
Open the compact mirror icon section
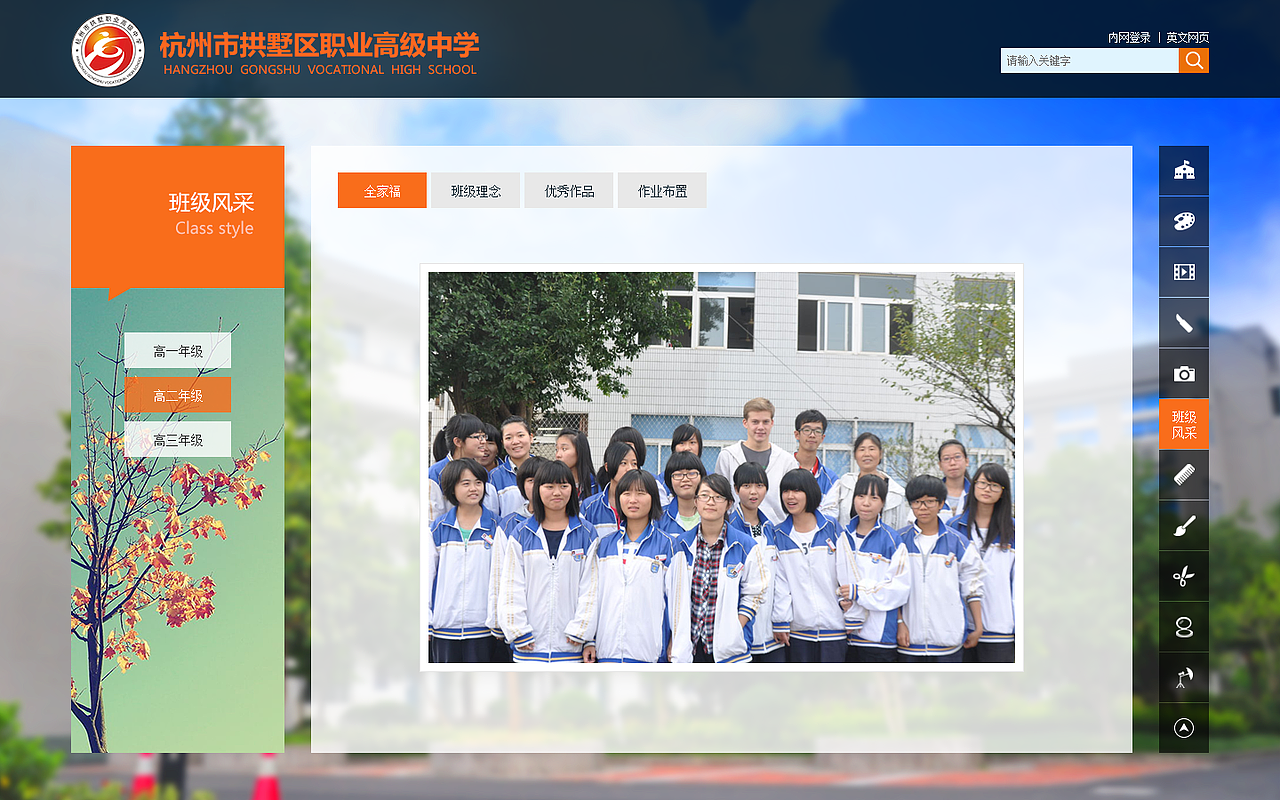(x=1184, y=627)
